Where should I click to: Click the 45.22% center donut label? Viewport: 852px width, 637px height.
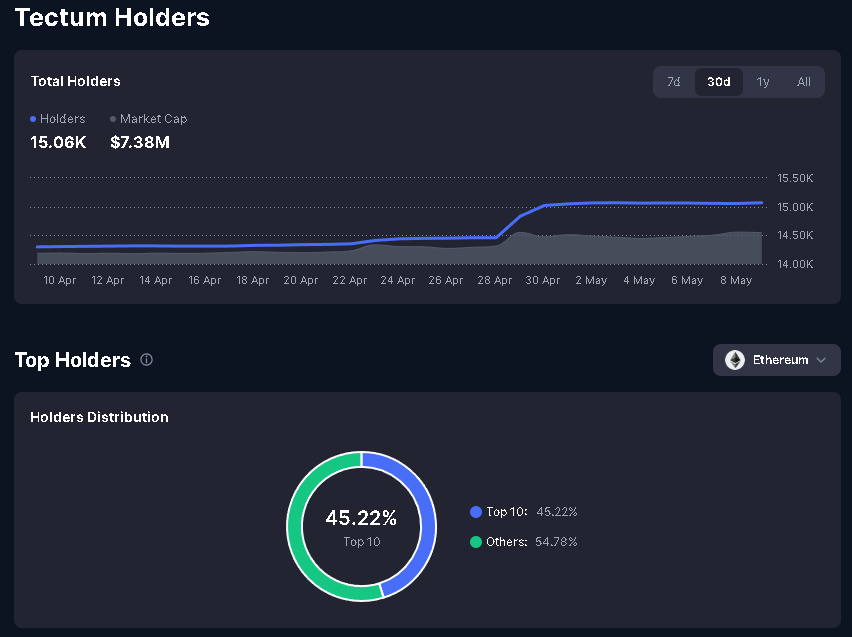(x=361, y=517)
